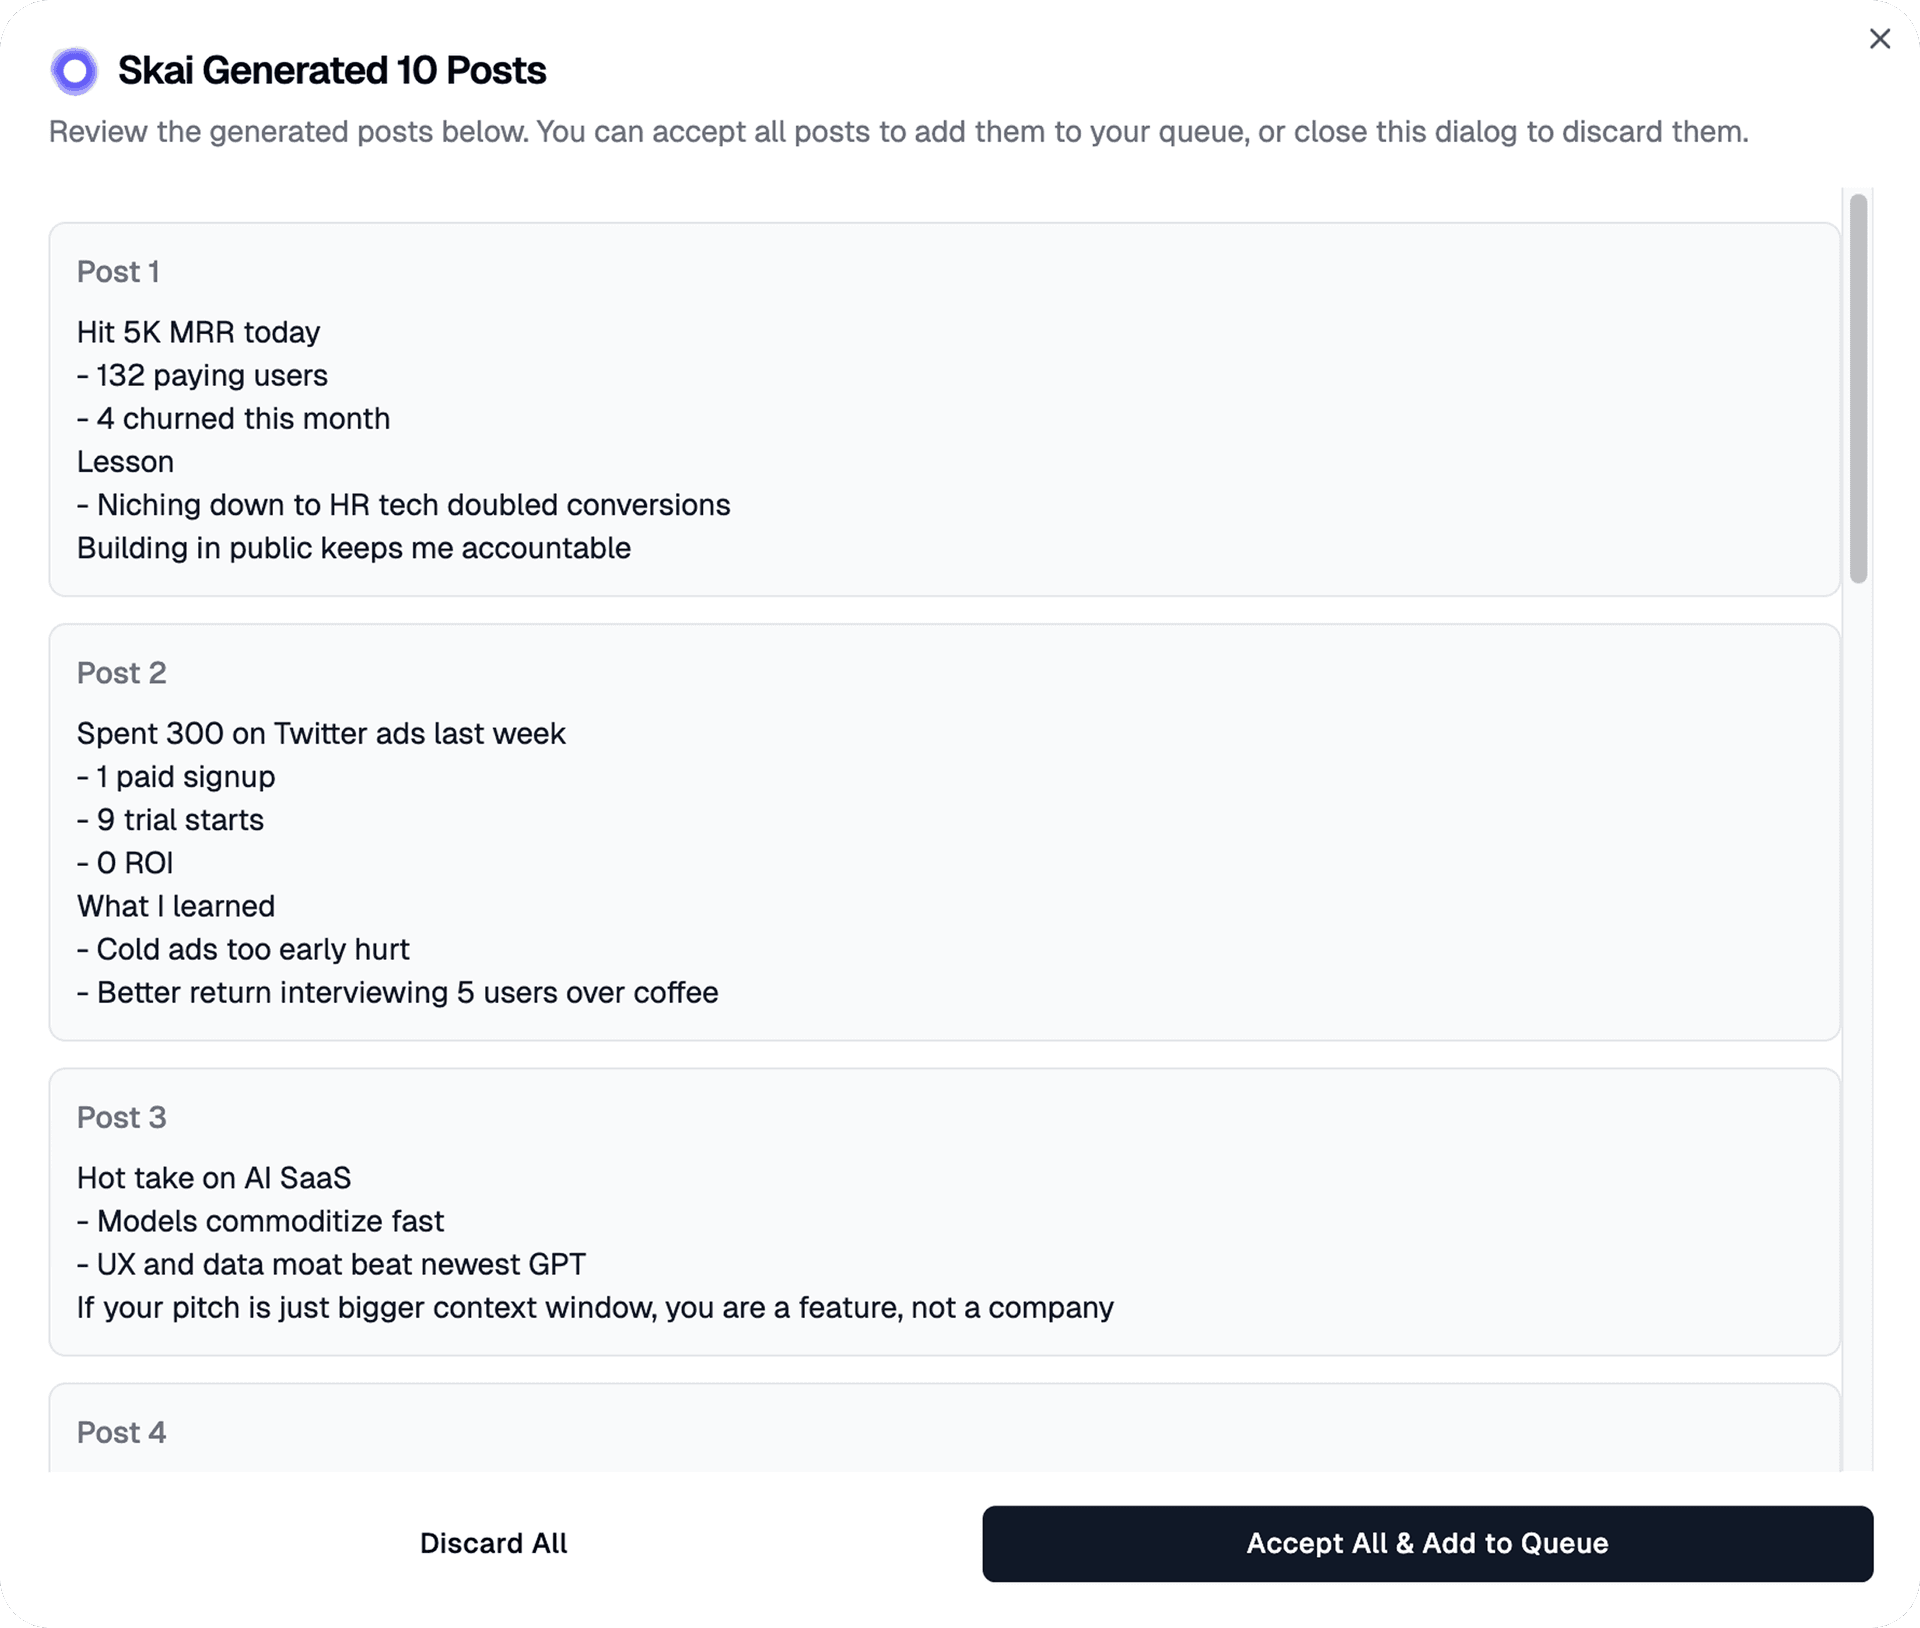The height and width of the screenshot is (1628, 1920).
Task: Click the Skai purple ring logo
Action: pos(75,71)
